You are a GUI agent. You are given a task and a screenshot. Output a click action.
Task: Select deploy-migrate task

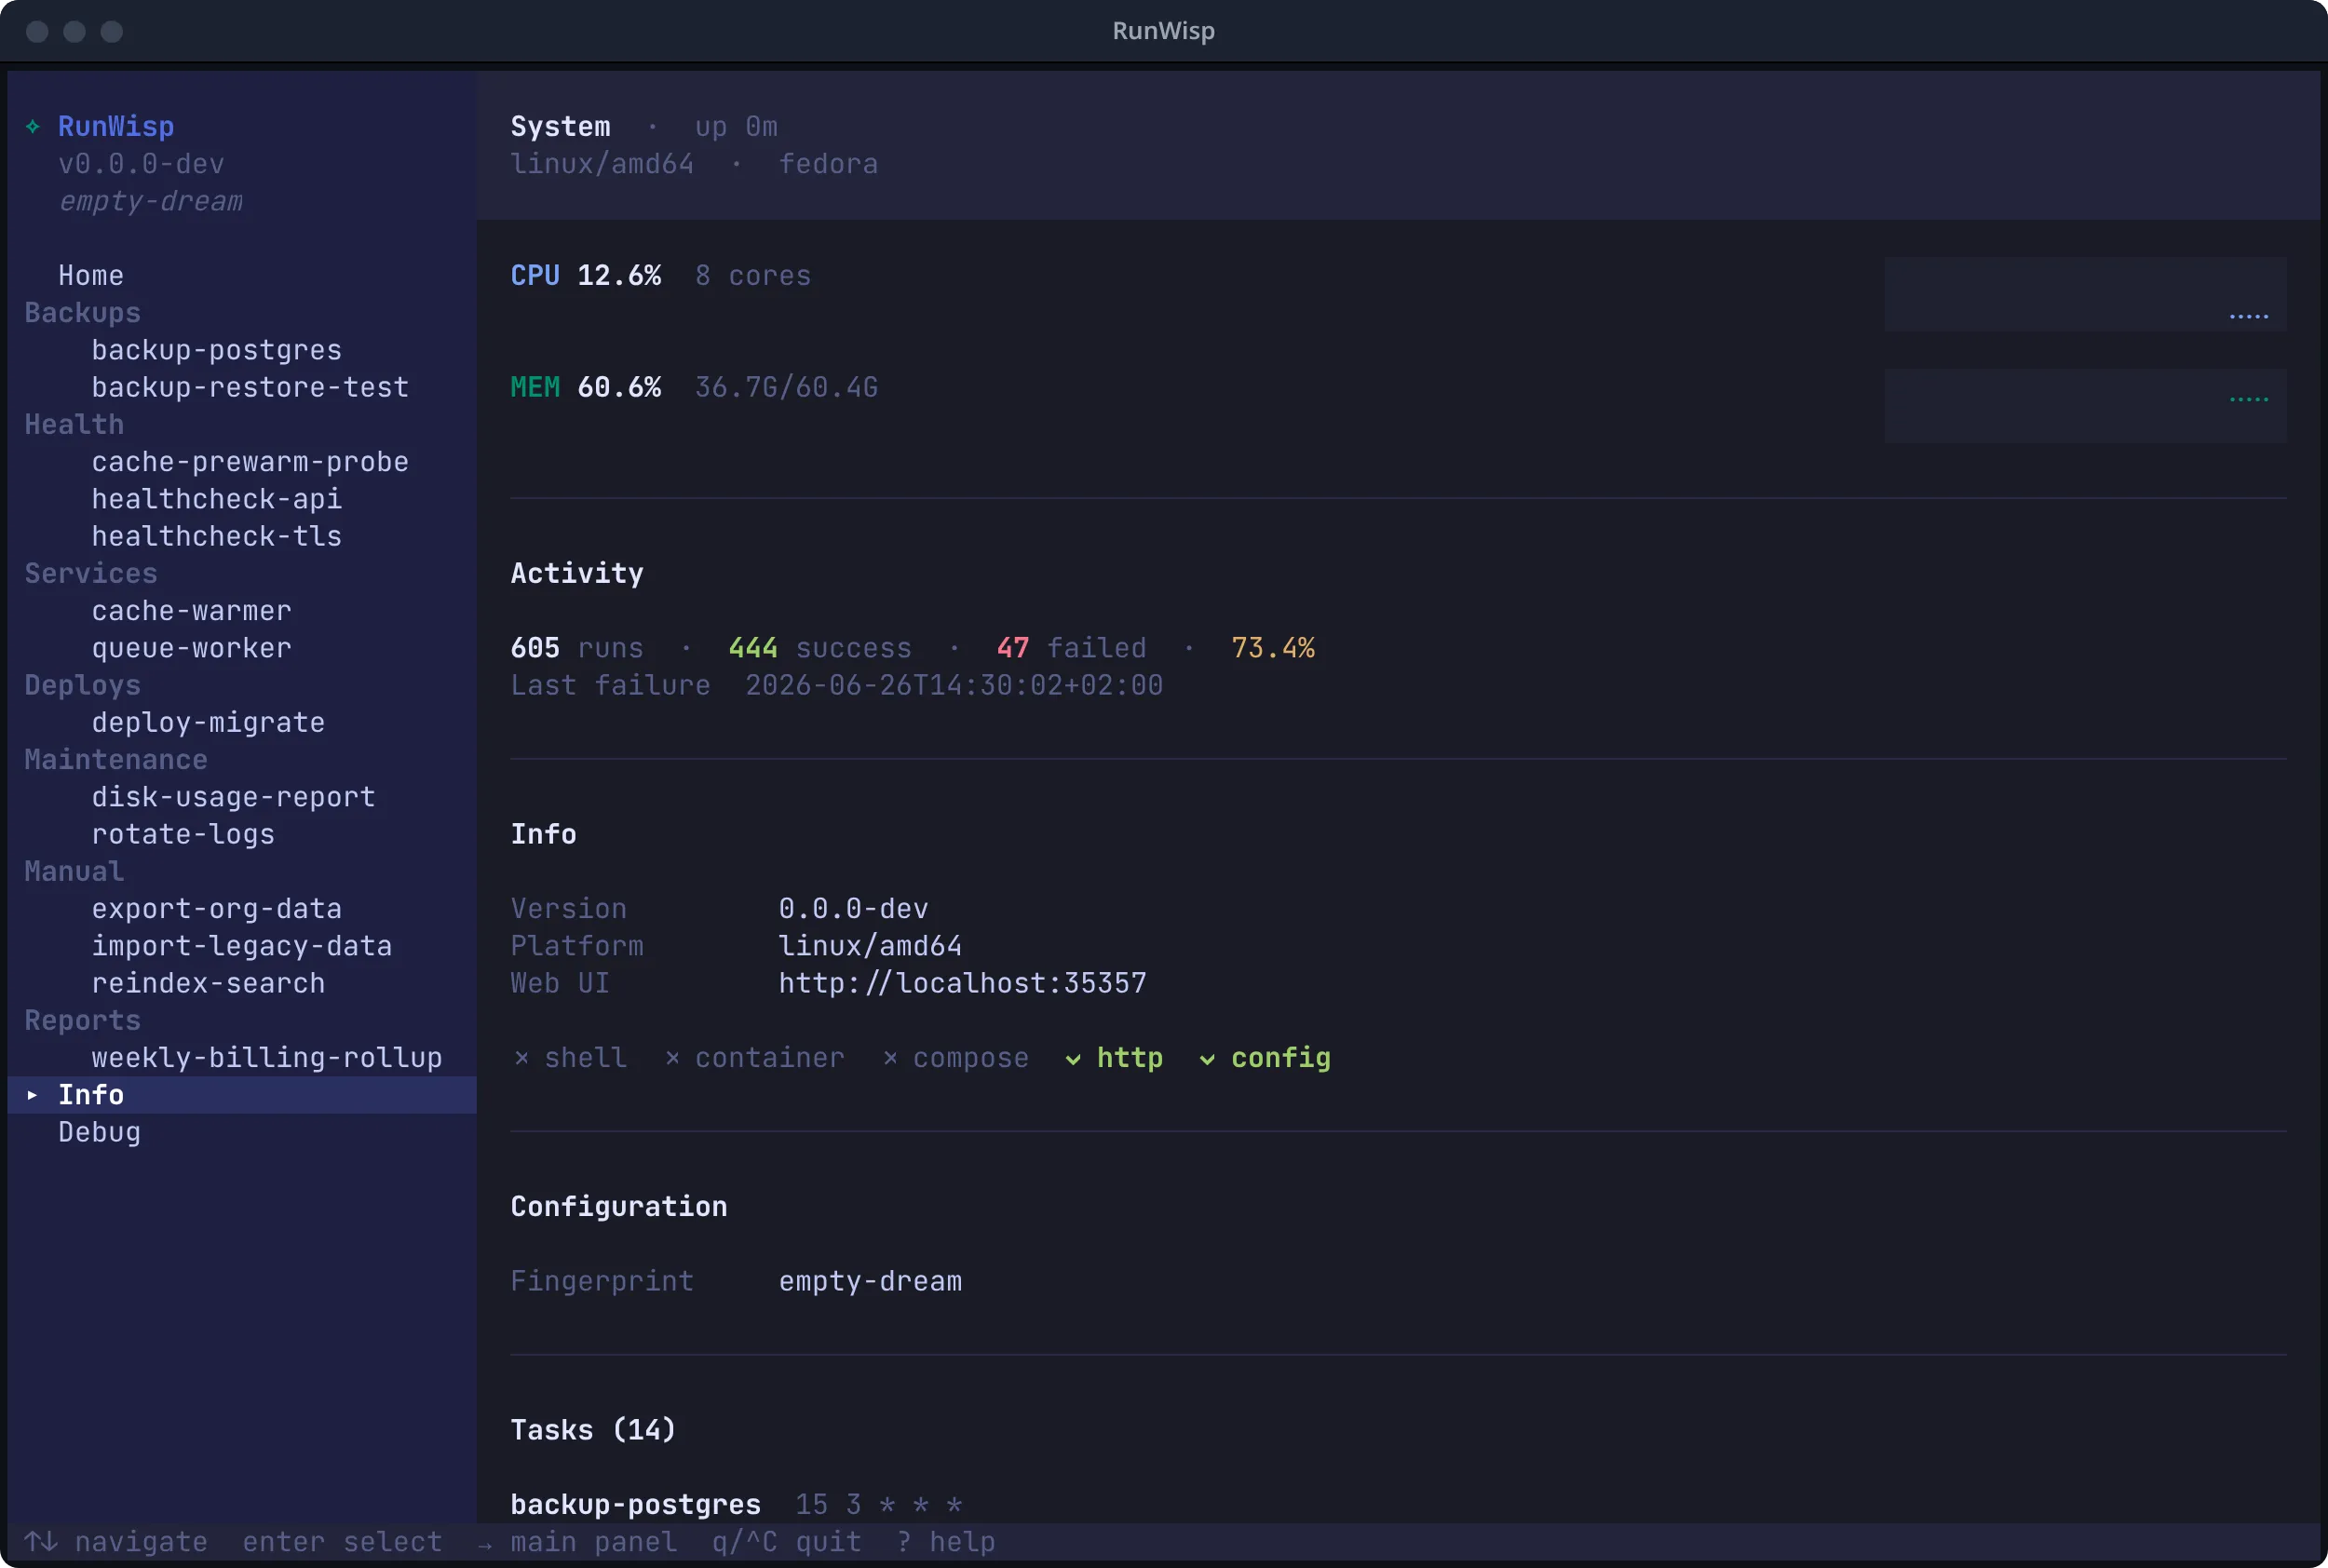(208, 722)
